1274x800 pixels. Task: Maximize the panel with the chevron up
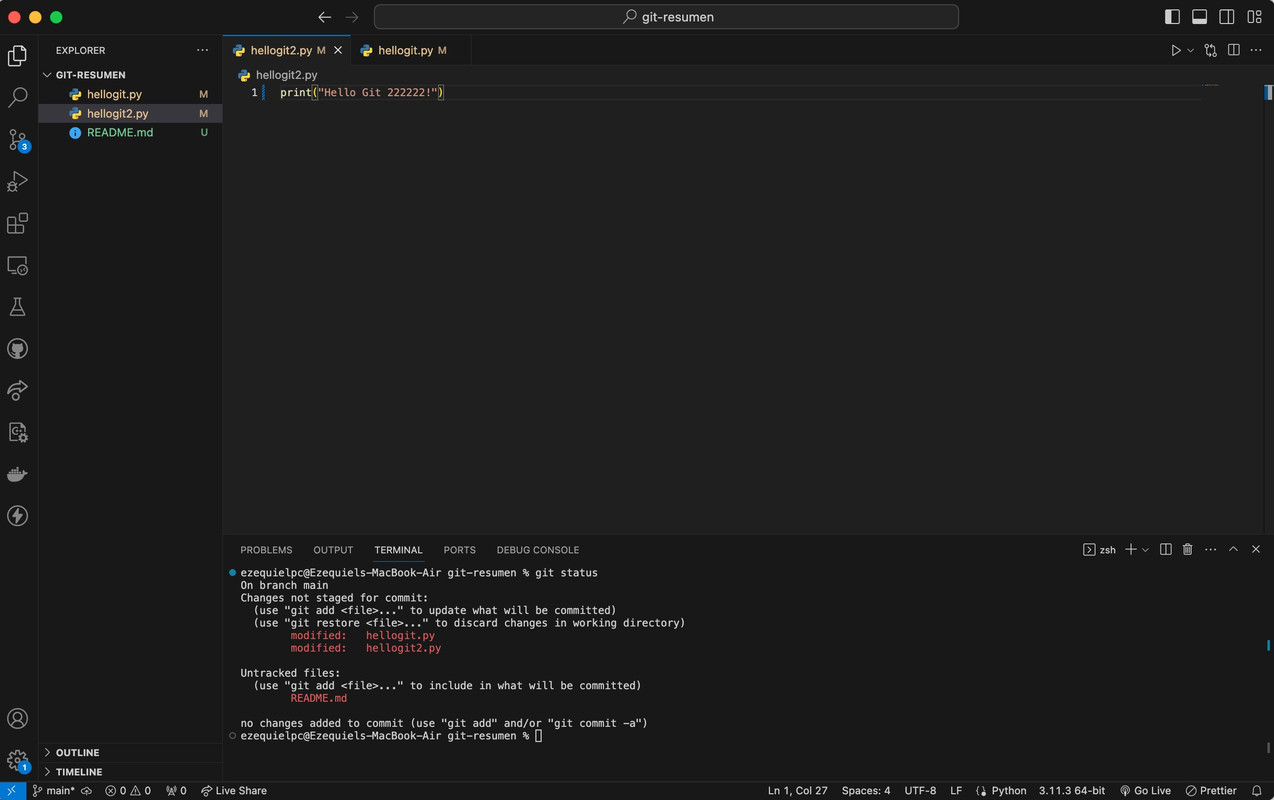coord(1234,550)
